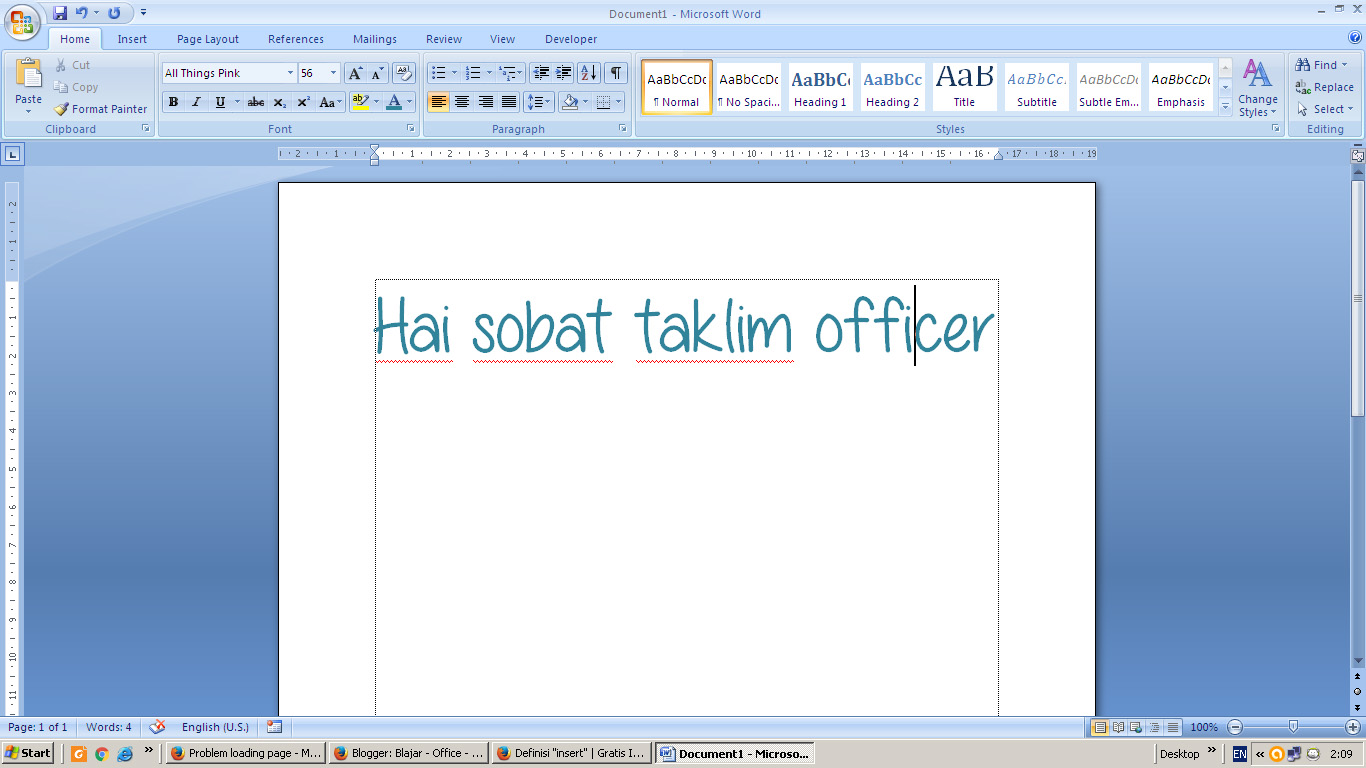Justify the paragraph text

tap(509, 102)
